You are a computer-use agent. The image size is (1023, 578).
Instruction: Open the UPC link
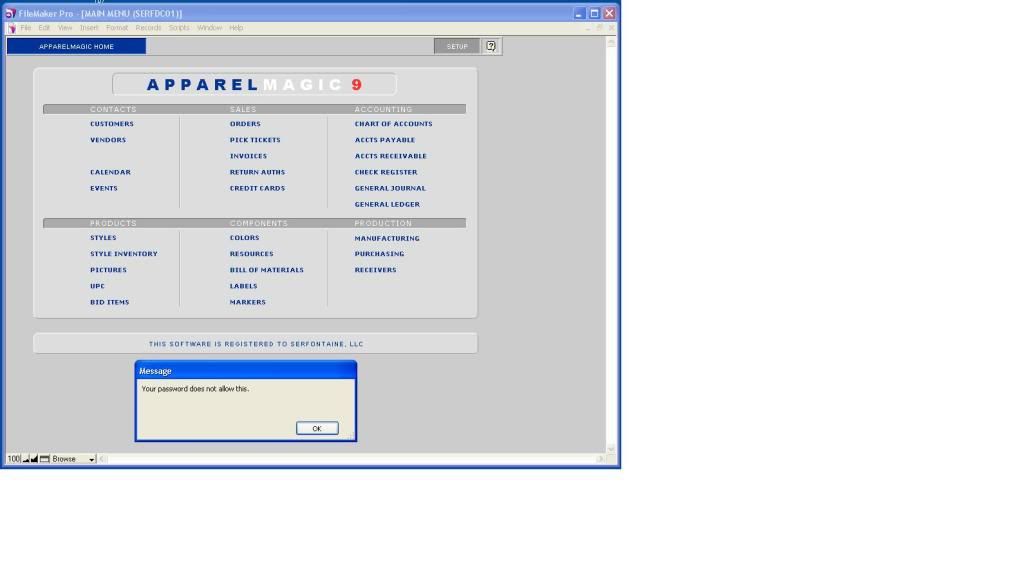(x=97, y=286)
